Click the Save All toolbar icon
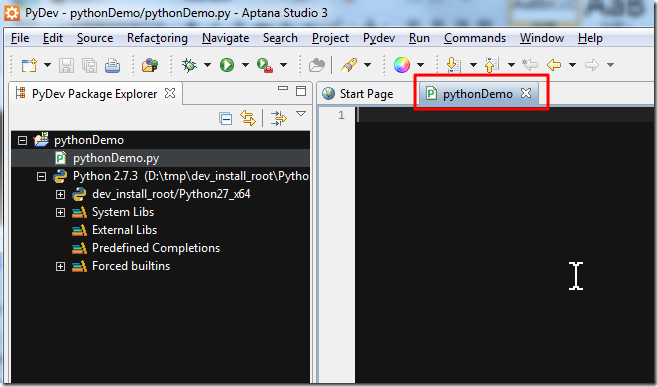This screenshot has width=658, height=387. coord(89,65)
